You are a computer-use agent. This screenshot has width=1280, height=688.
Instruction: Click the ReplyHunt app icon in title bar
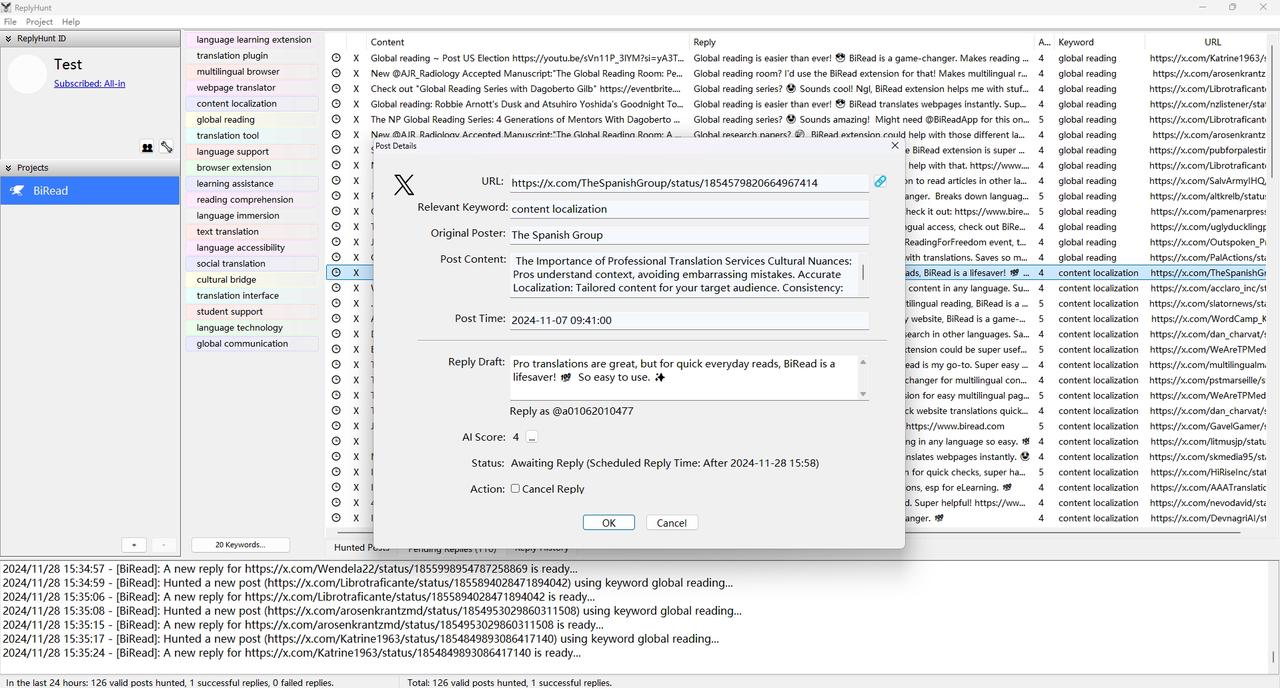[x=6, y=7]
